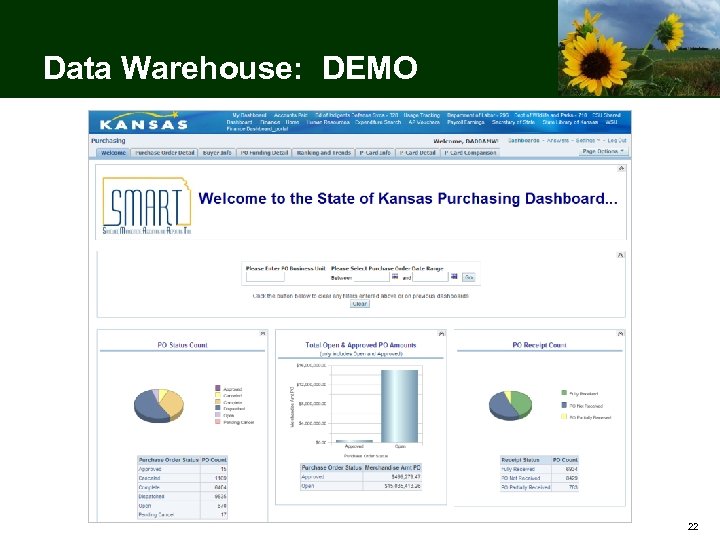This screenshot has height=540, width=720.
Task: Click the Go button
Action: (468, 277)
